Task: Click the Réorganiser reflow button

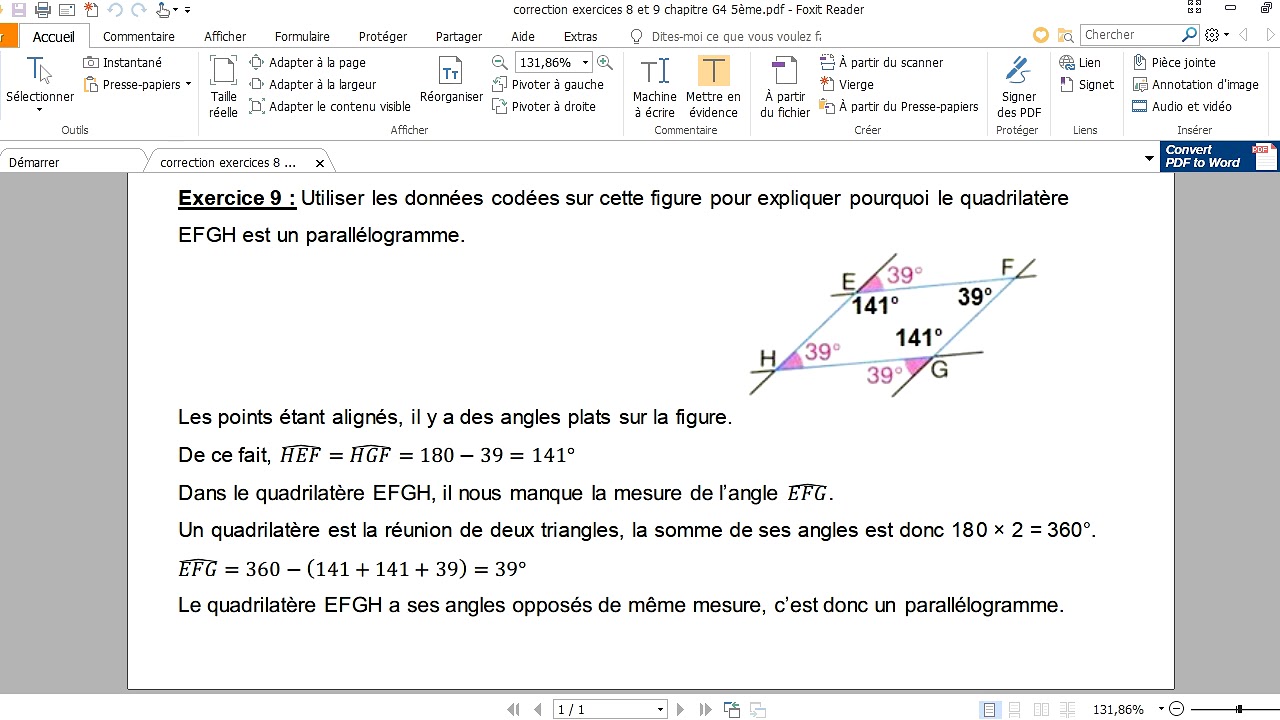Action: click(451, 80)
